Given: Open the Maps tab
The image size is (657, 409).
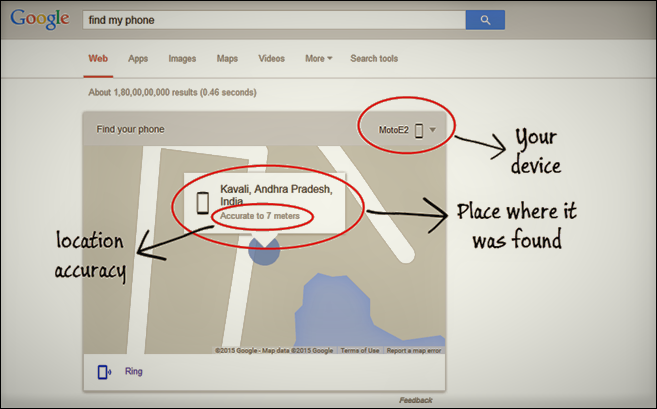Looking at the screenshot, I should point(227,59).
